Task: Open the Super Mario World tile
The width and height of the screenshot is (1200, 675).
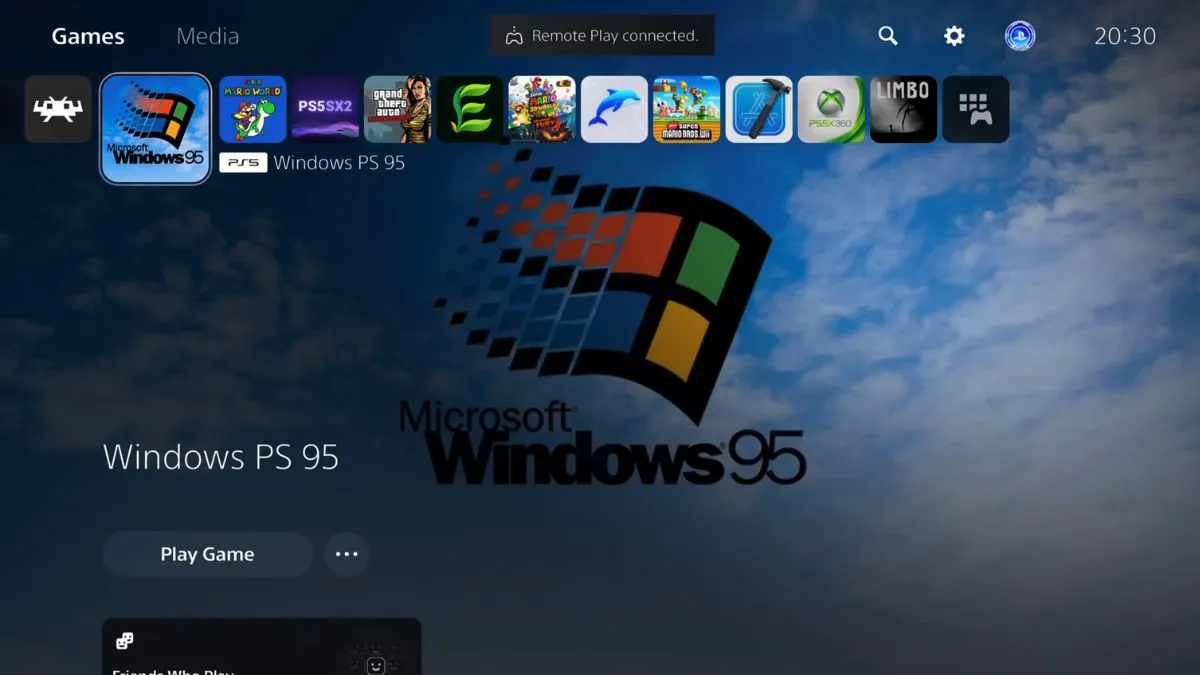Action: (x=253, y=109)
